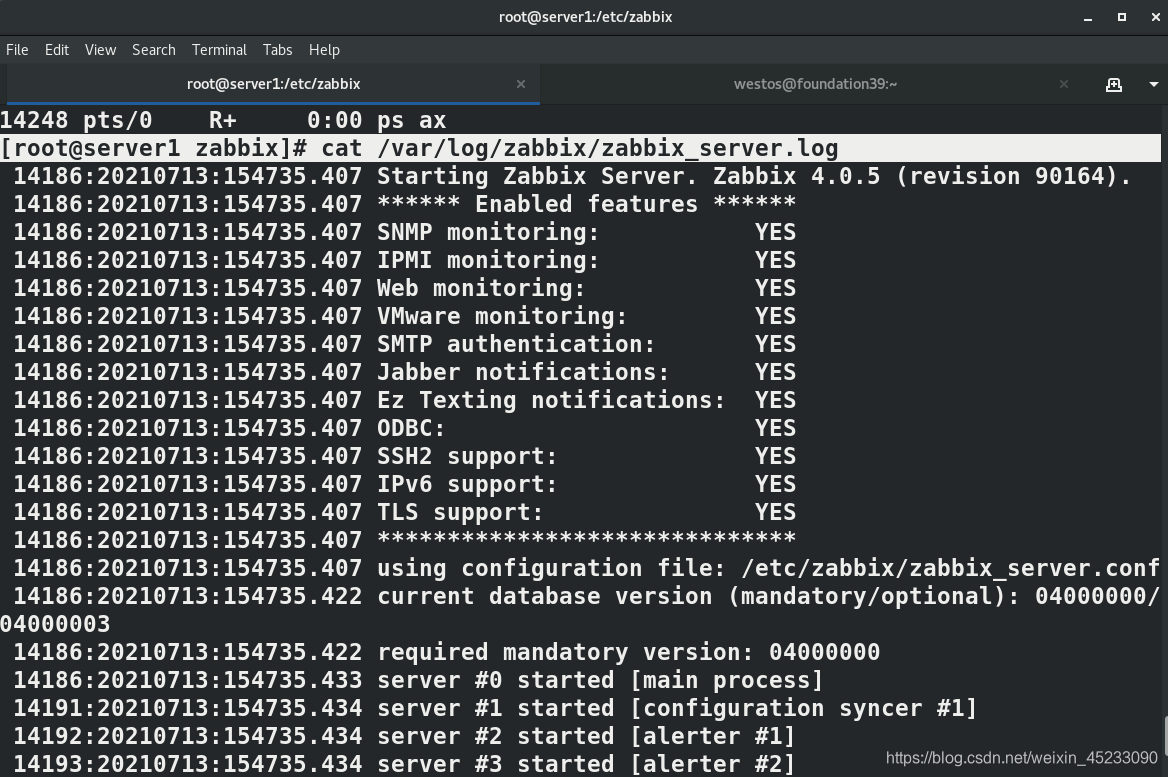Expand the tab list dropdown arrow
Image resolution: width=1168 pixels, height=777 pixels.
(1154, 84)
